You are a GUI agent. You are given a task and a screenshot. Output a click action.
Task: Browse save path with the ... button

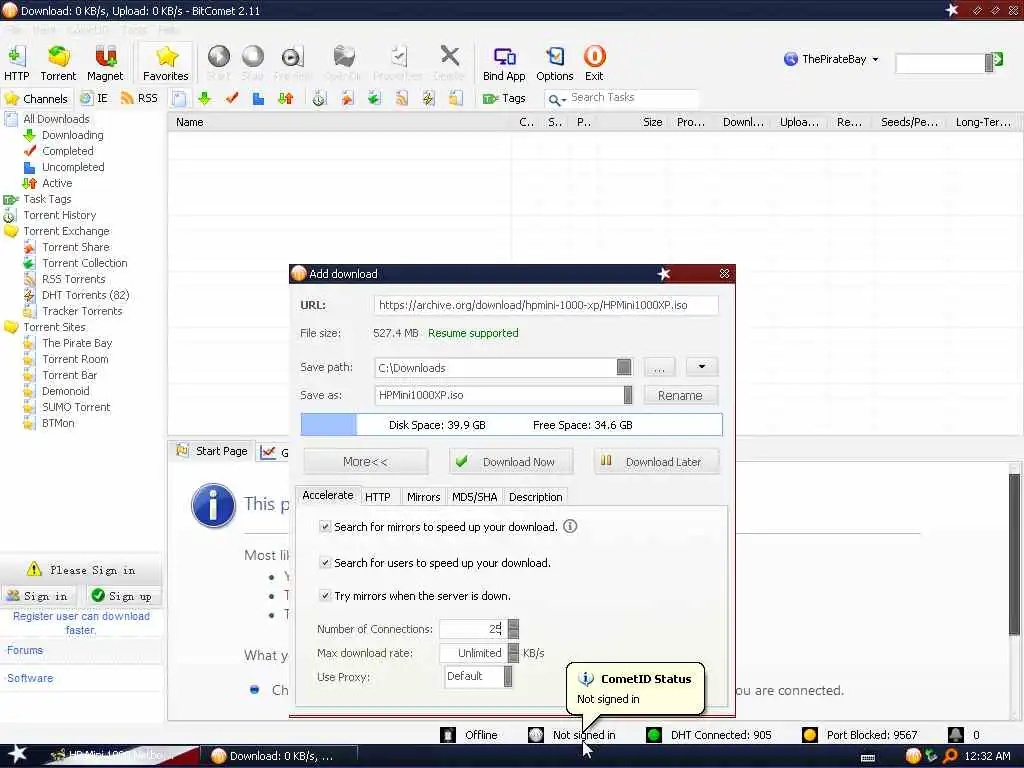pyautogui.click(x=659, y=367)
